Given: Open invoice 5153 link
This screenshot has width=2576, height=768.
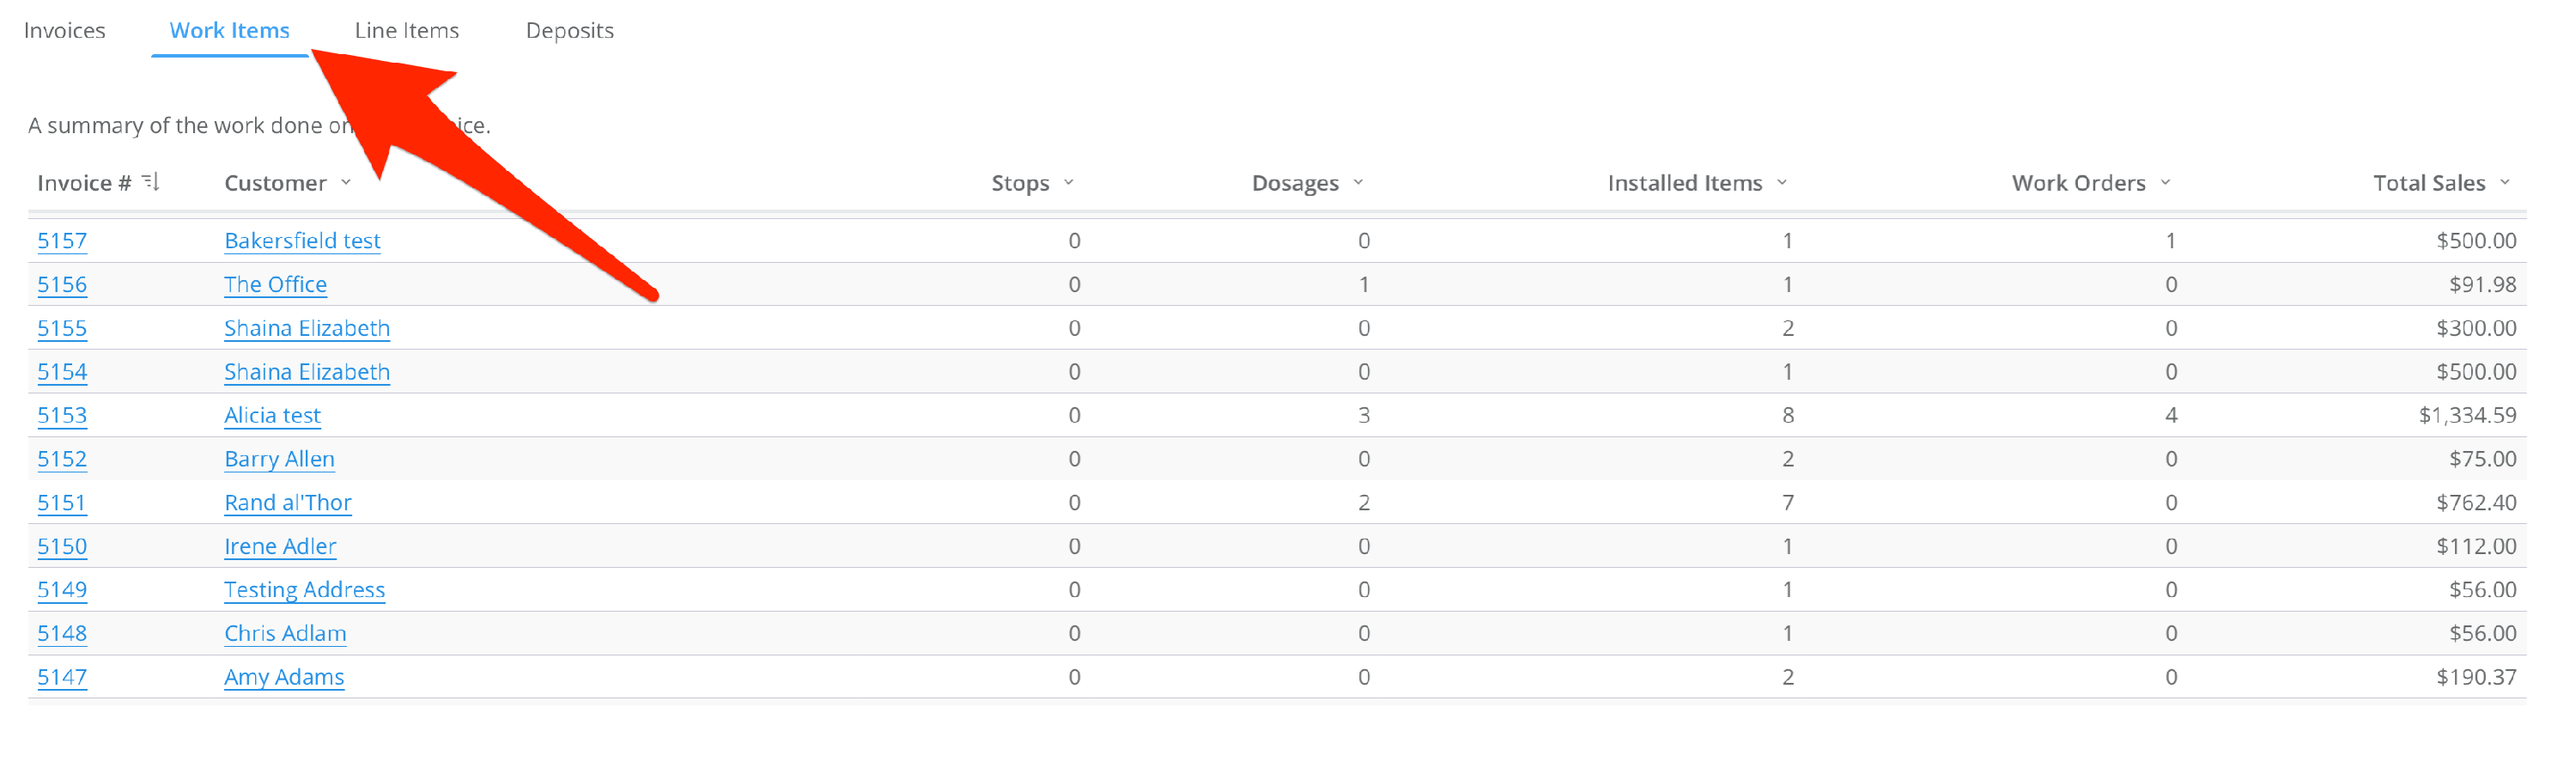Looking at the screenshot, I should click(62, 416).
